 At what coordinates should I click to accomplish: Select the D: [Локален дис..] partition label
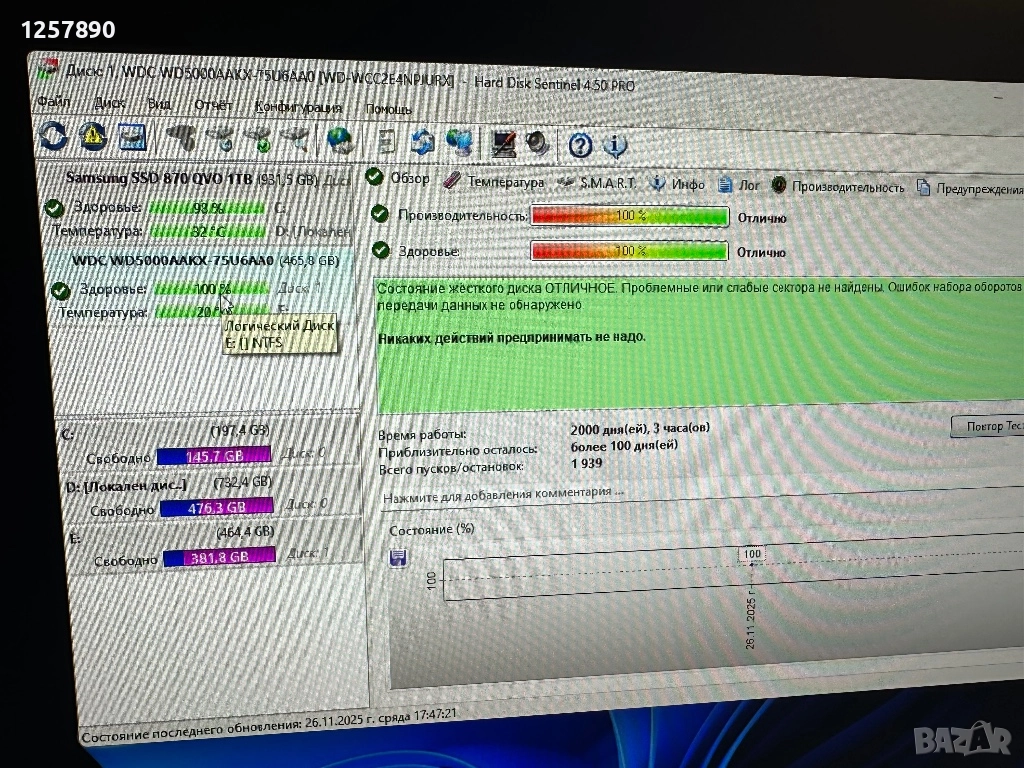pos(126,486)
